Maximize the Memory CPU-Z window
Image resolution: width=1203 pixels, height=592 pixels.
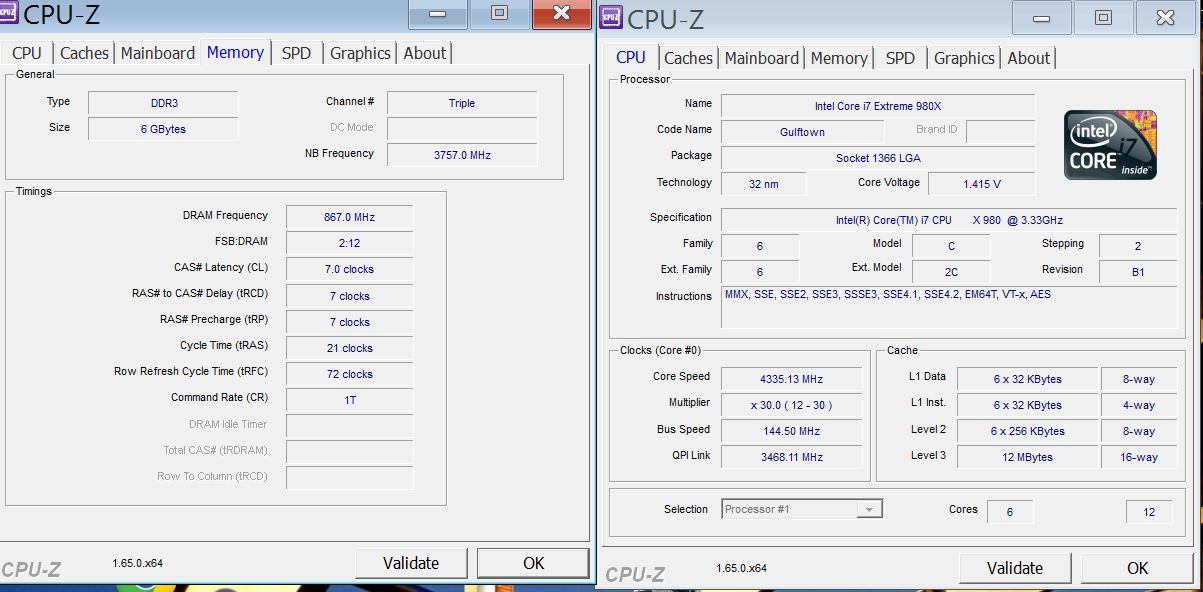coord(499,13)
